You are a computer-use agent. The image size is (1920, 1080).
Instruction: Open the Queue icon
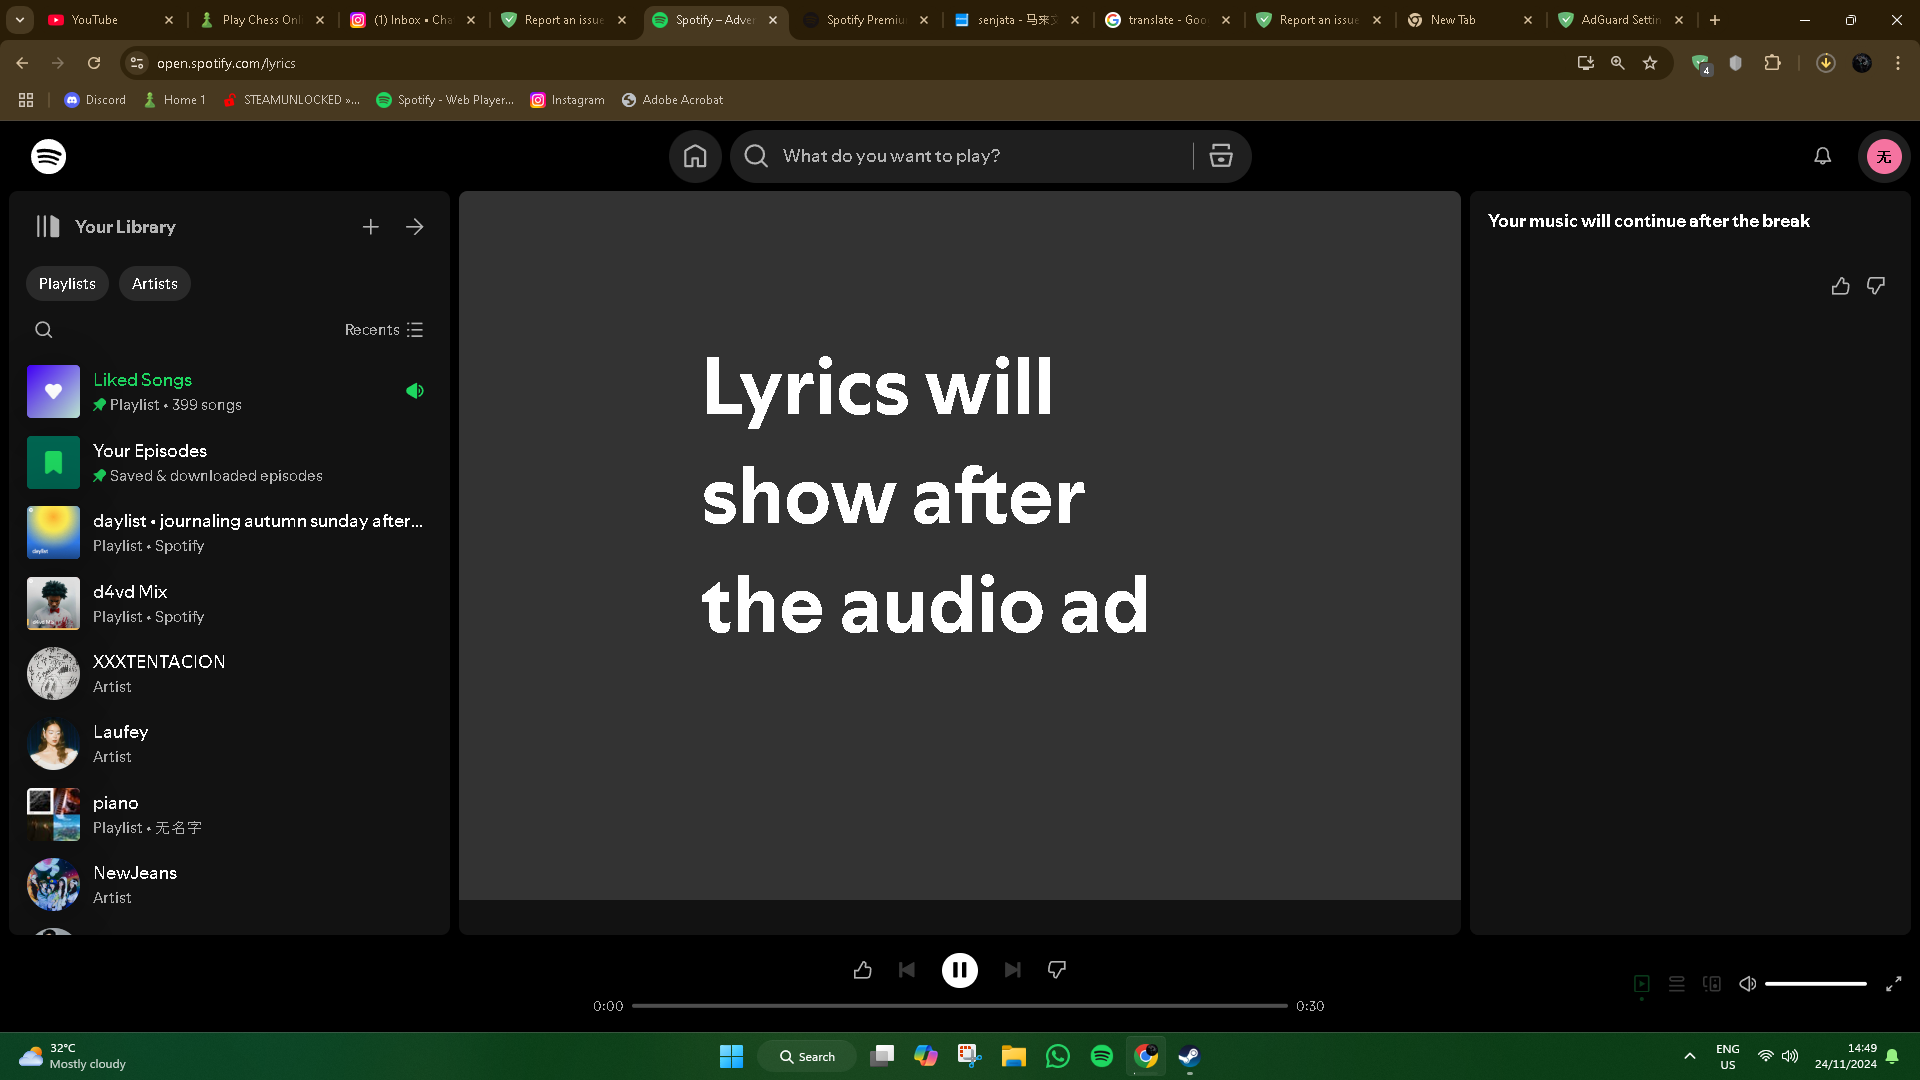pyautogui.click(x=1677, y=984)
